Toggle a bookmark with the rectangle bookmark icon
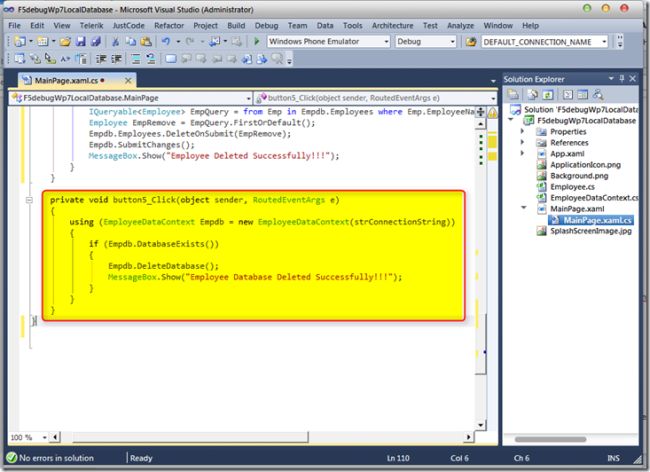Image resolution: width=650 pixels, height=472 pixels. [x=170, y=59]
